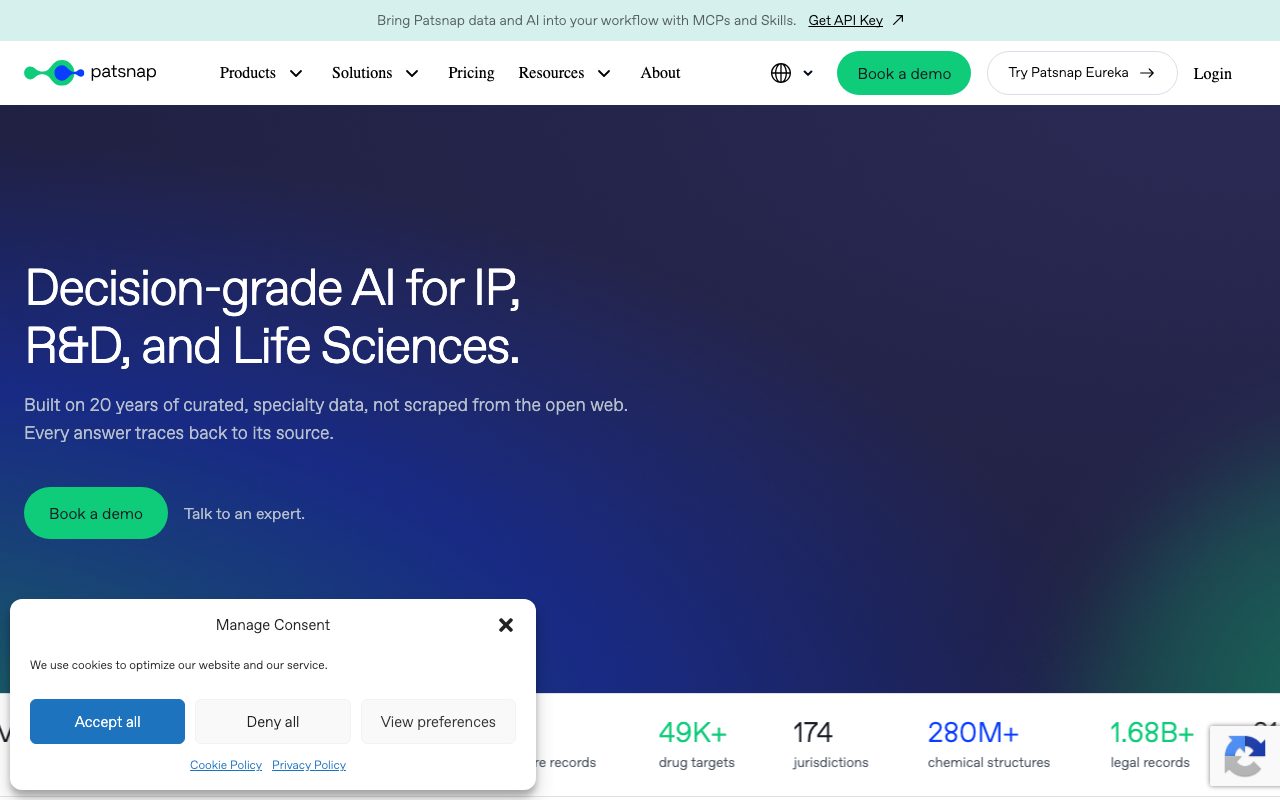Image resolution: width=1280 pixels, height=800 pixels.
Task: Click Talk to an expert link
Action: pos(244,514)
